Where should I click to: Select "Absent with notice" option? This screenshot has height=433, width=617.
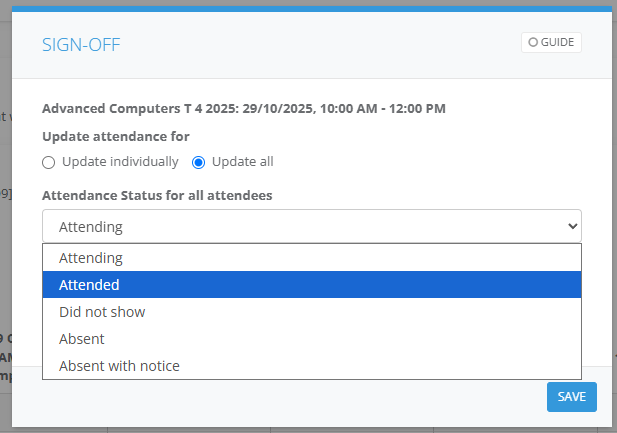(119, 366)
